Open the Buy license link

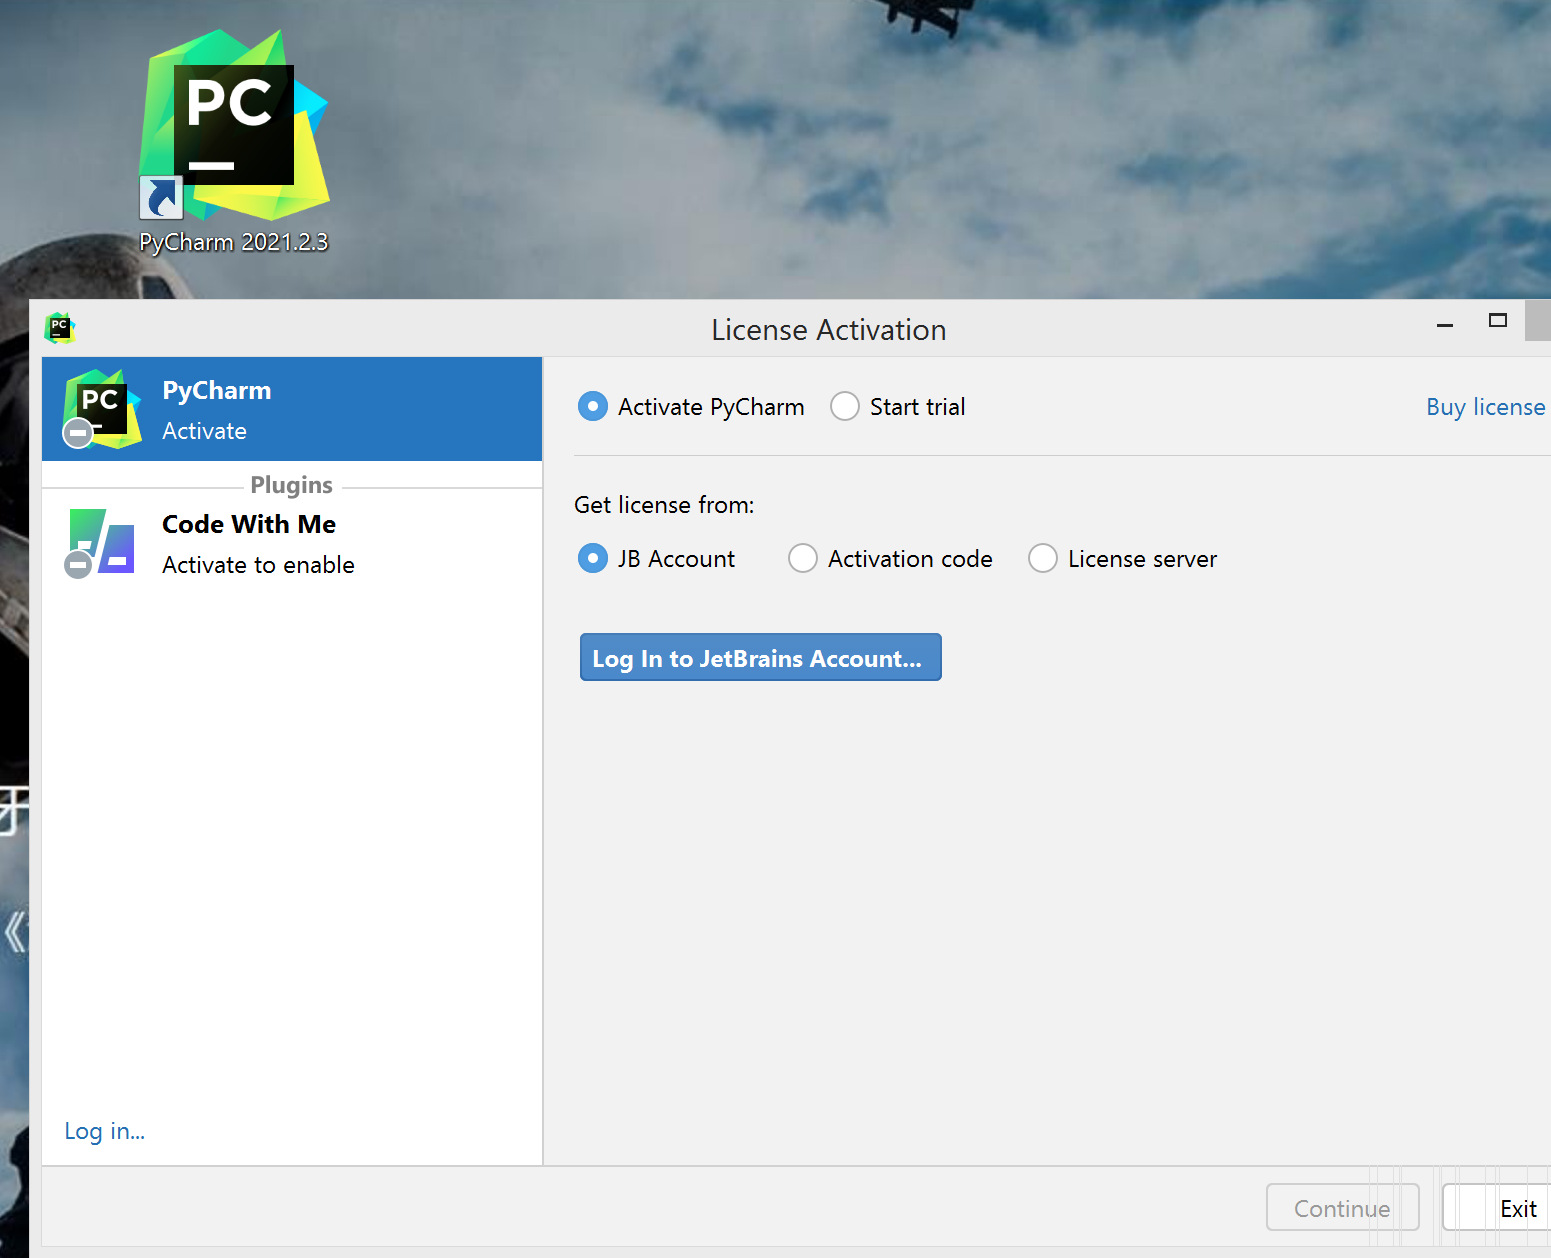pyautogui.click(x=1485, y=407)
